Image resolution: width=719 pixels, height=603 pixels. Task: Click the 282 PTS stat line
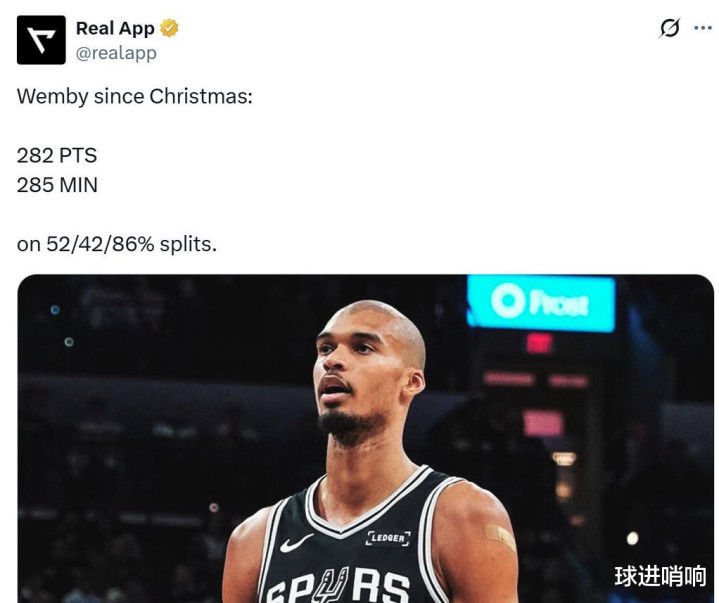(x=57, y=155)
